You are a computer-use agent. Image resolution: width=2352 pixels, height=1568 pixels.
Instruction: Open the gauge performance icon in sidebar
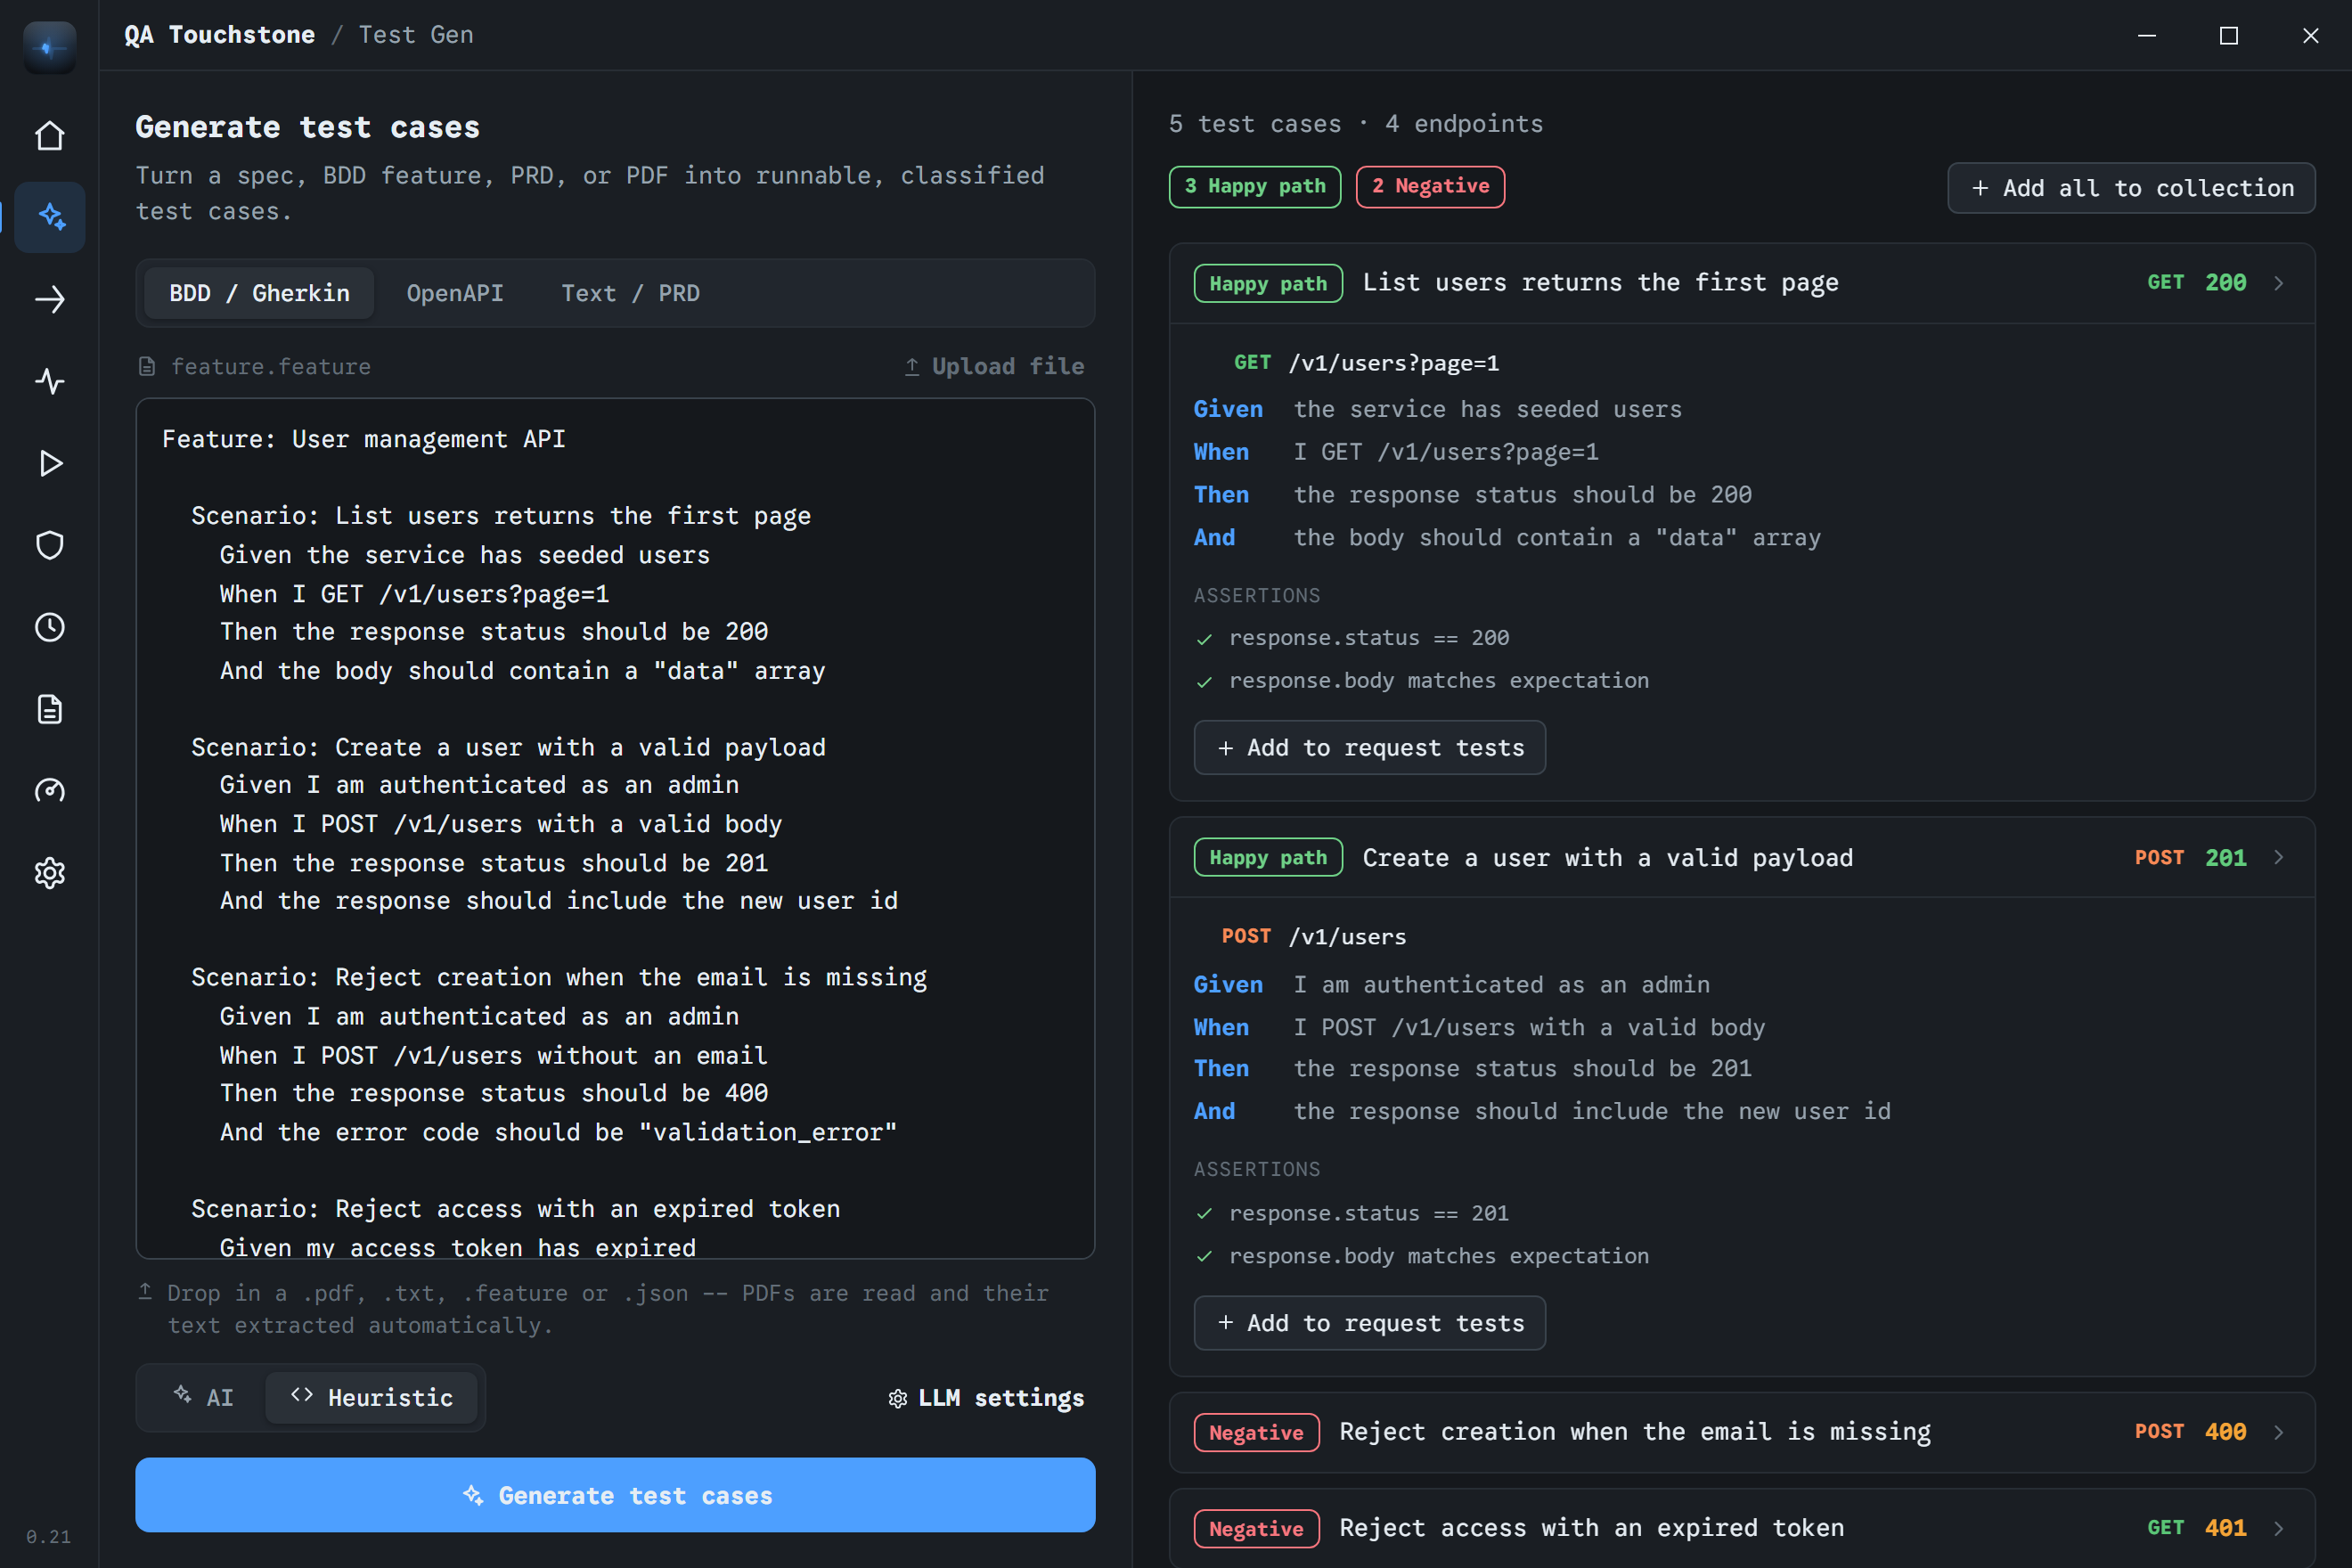tap(49, 791)
